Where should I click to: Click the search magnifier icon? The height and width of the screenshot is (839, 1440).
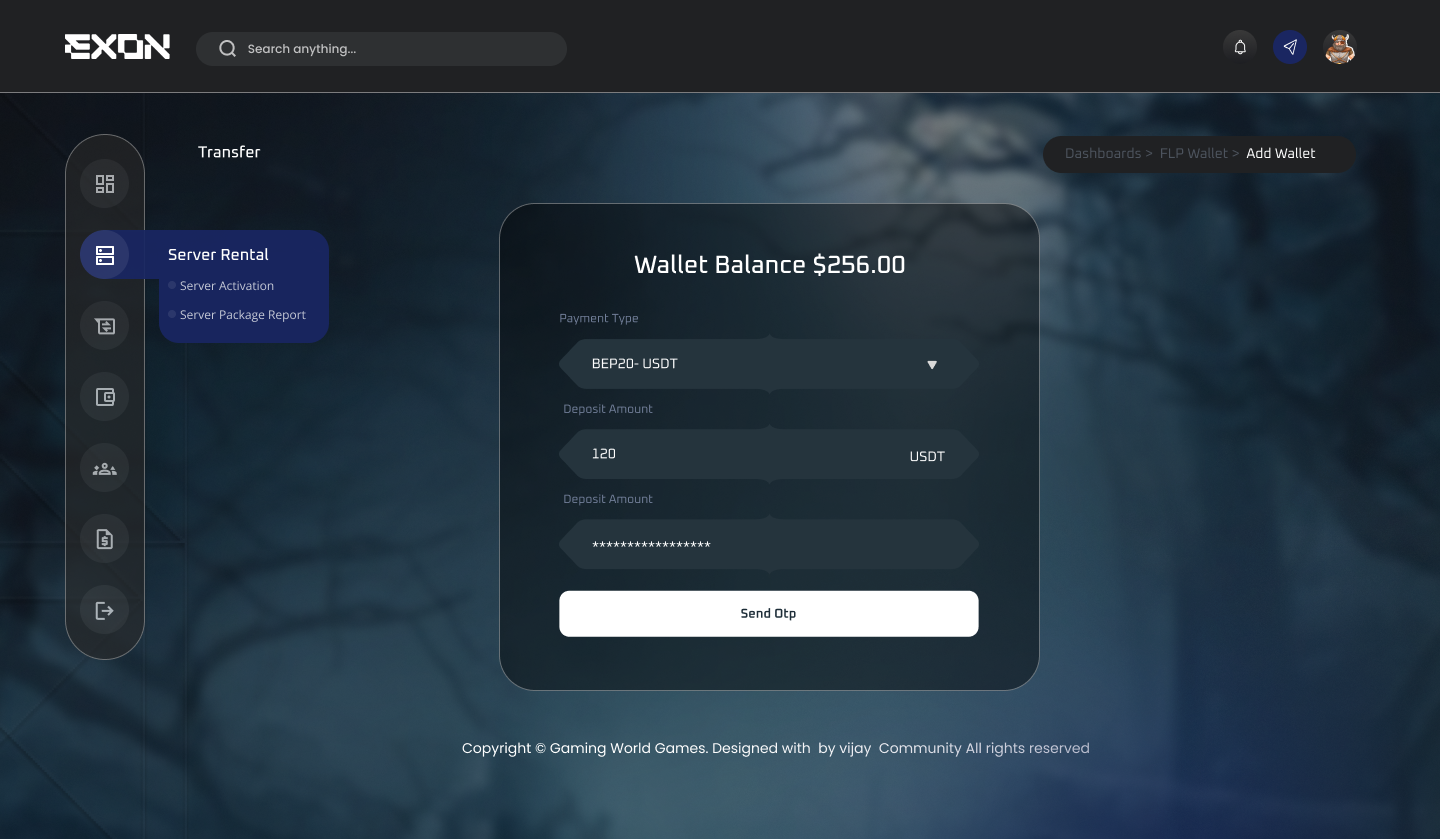pos(227,48)
